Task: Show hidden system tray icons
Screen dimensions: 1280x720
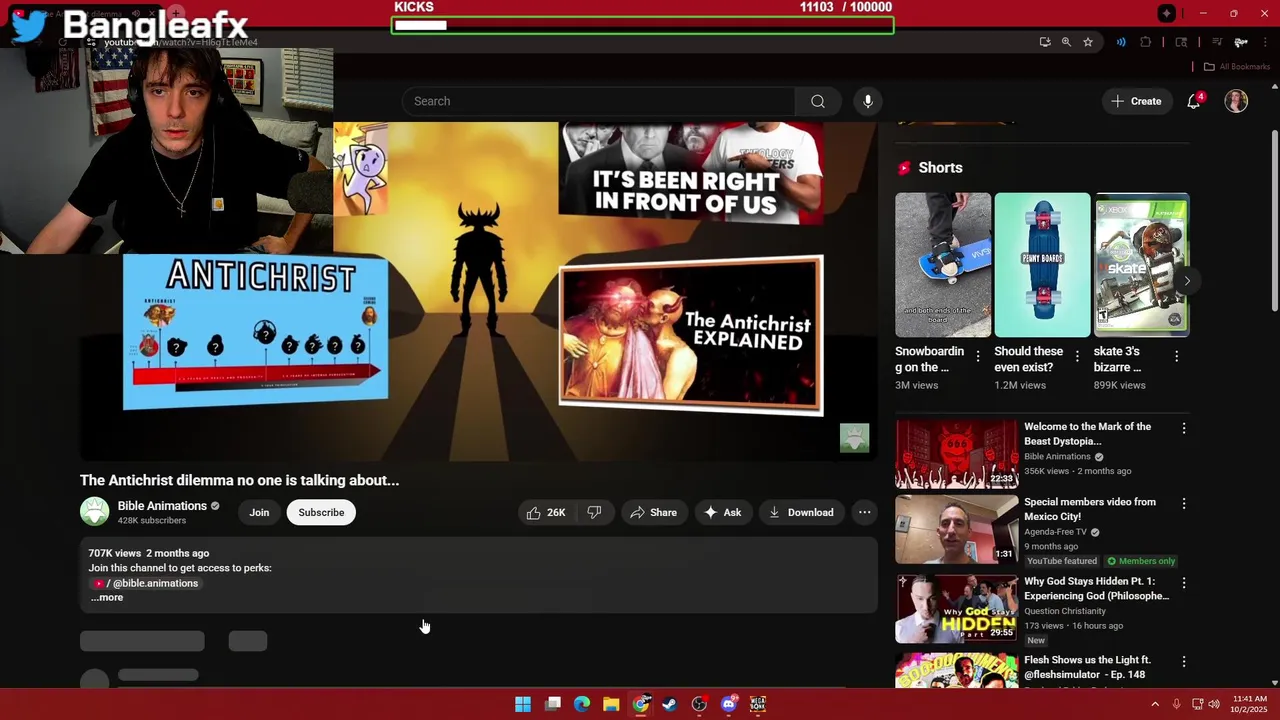Action: pos(1155,704)
